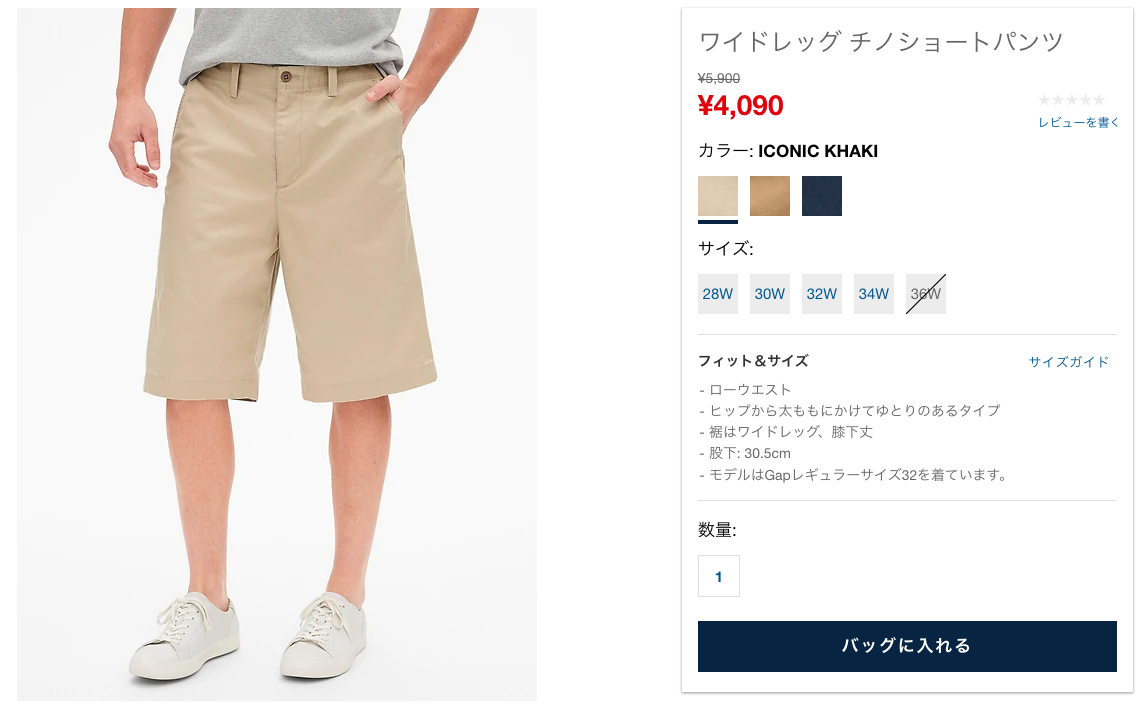Click the crossed-out 36W size
This screenshot has height=708, width=1144.
[x=926, y=294]
